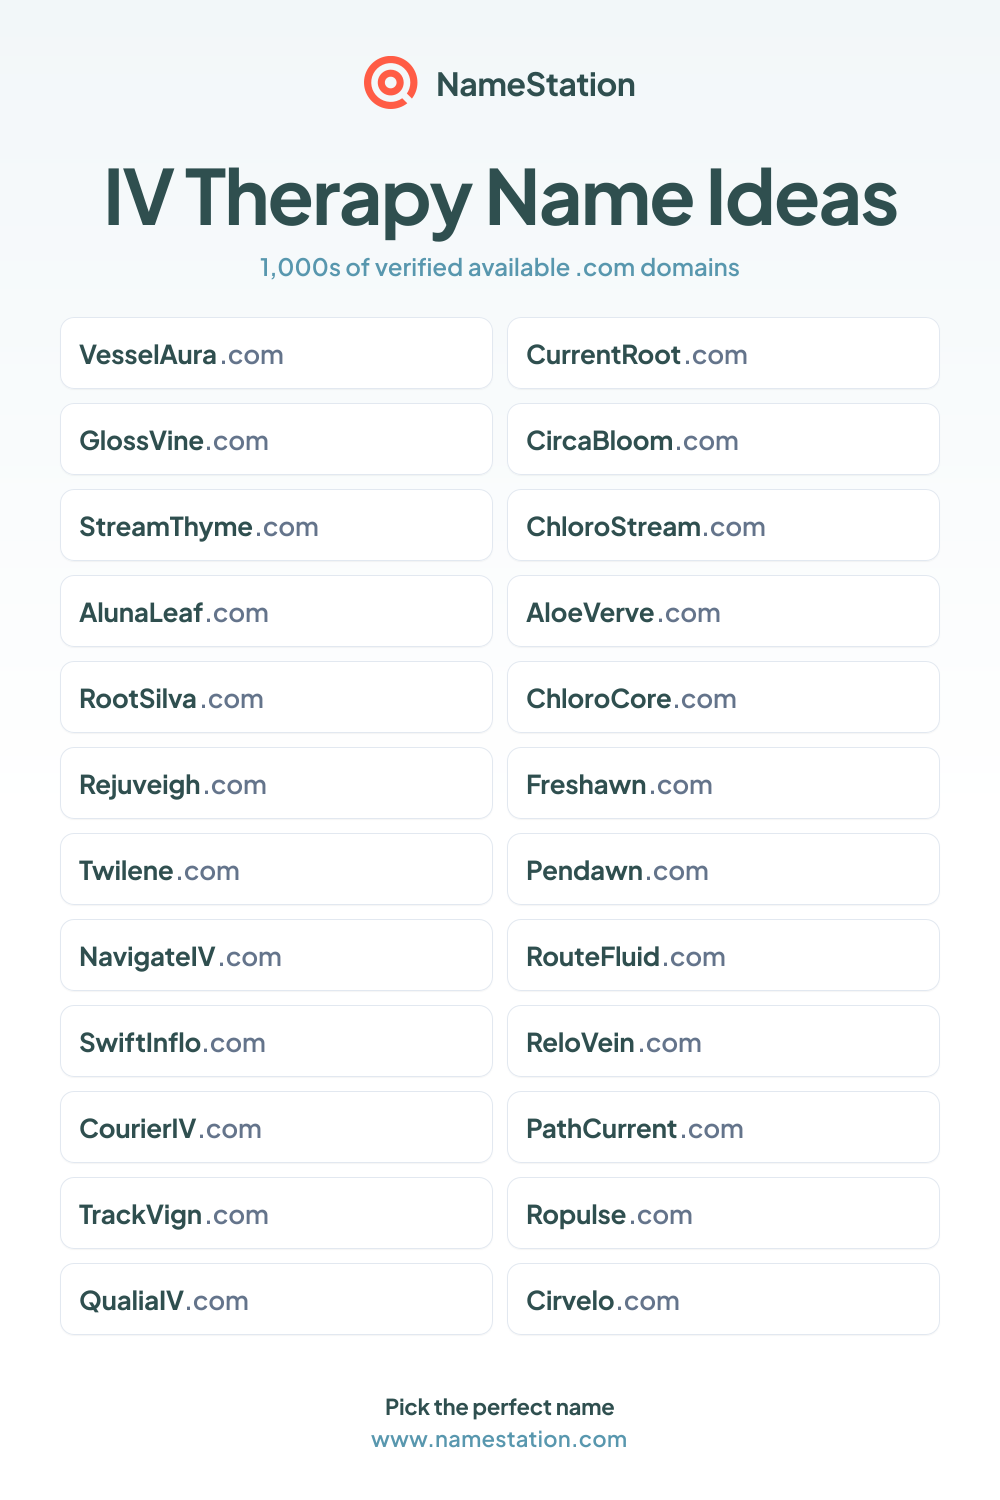Click the Freshawn.com name card
This screenshot has height=1500, width=1000.
point(723,783)
